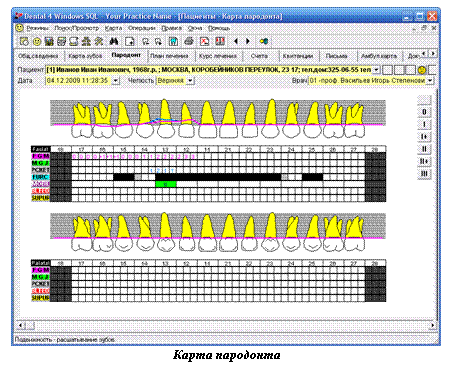456x388 pixels.
Task: Click the smiley face toolbar icon
Action: pos(37,41)
